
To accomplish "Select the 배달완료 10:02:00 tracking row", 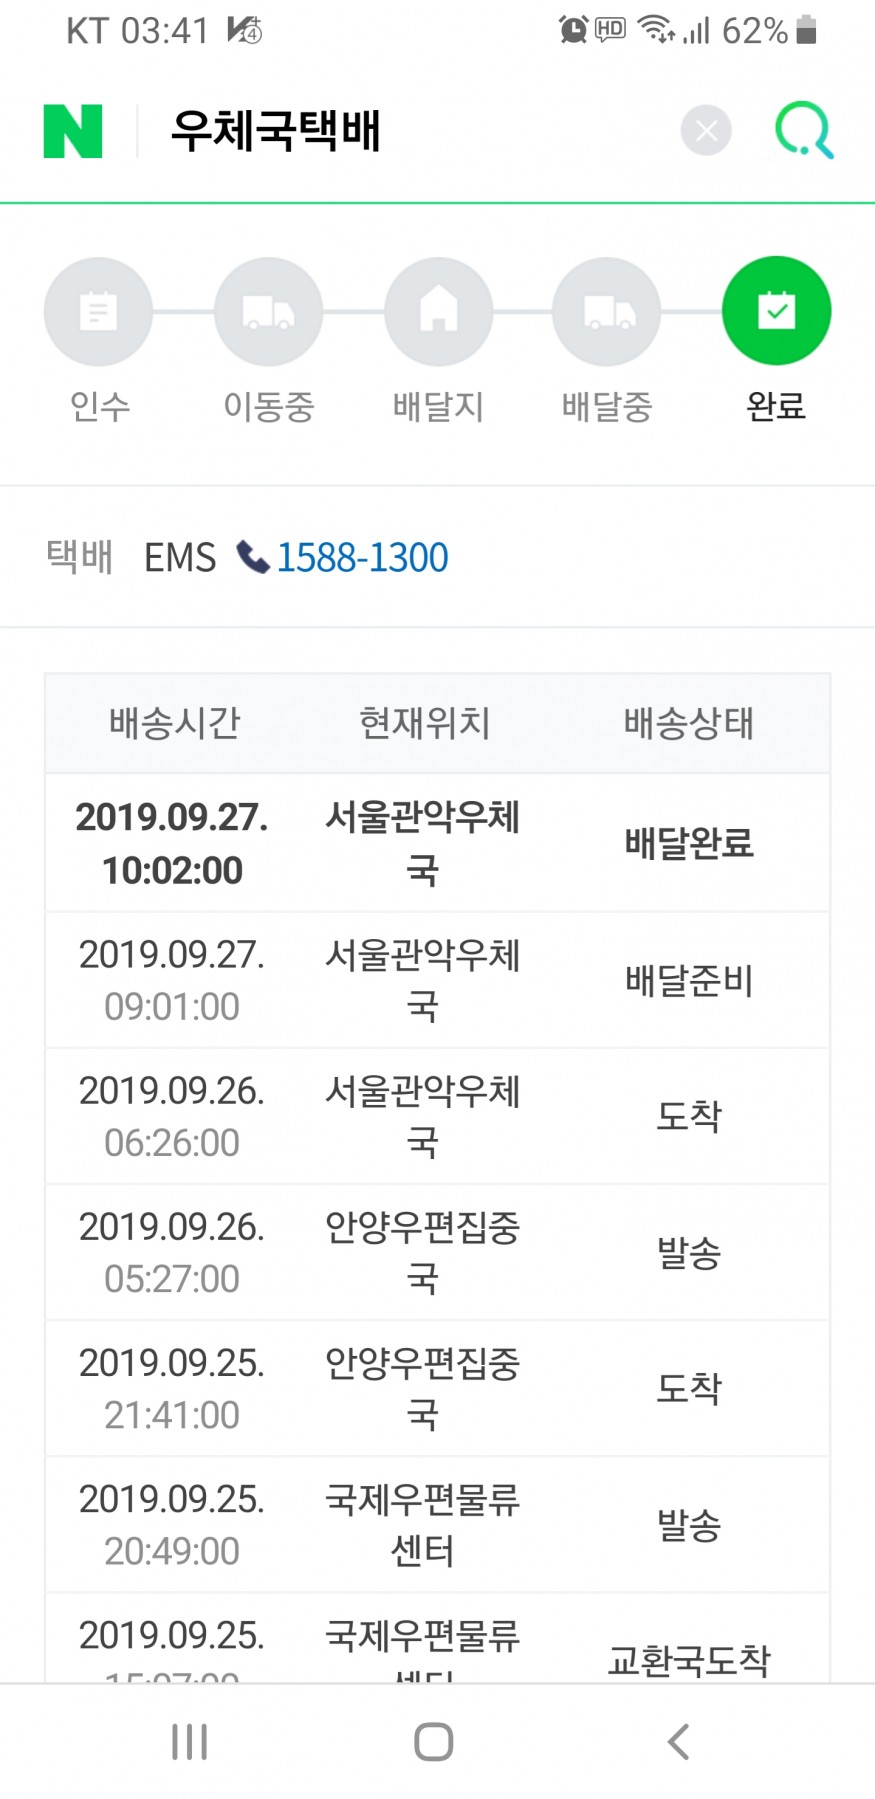I will [437, 843].
